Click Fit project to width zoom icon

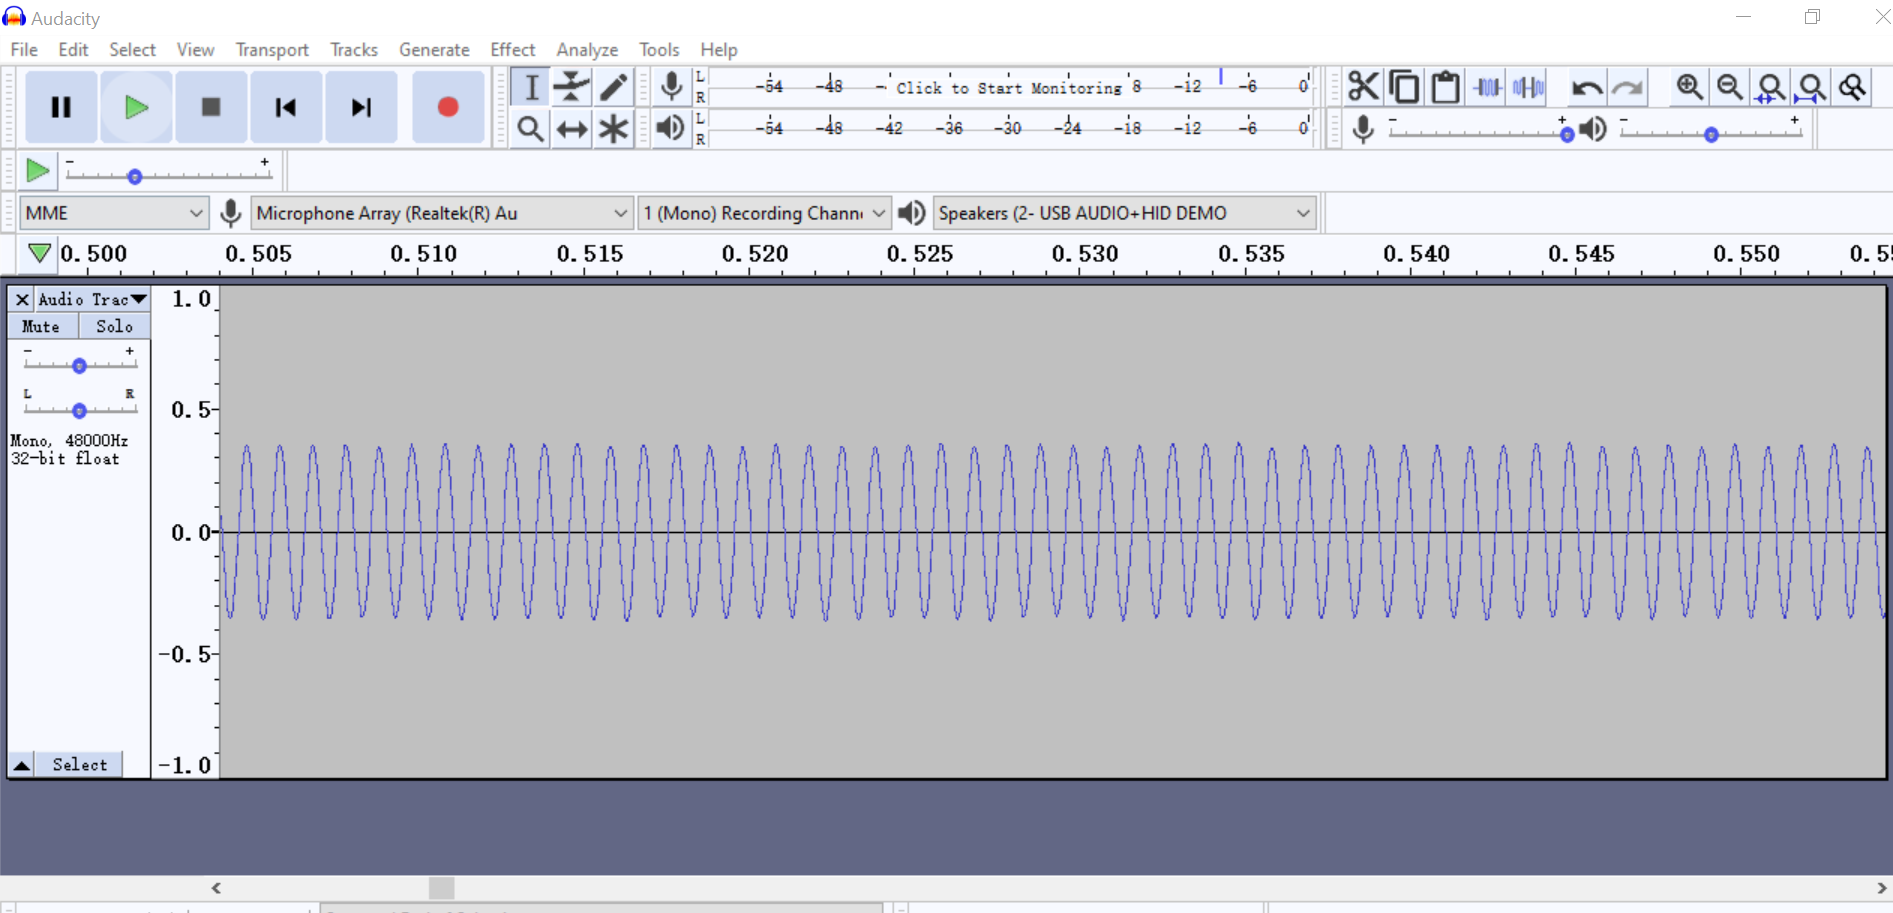(1812, 88)
